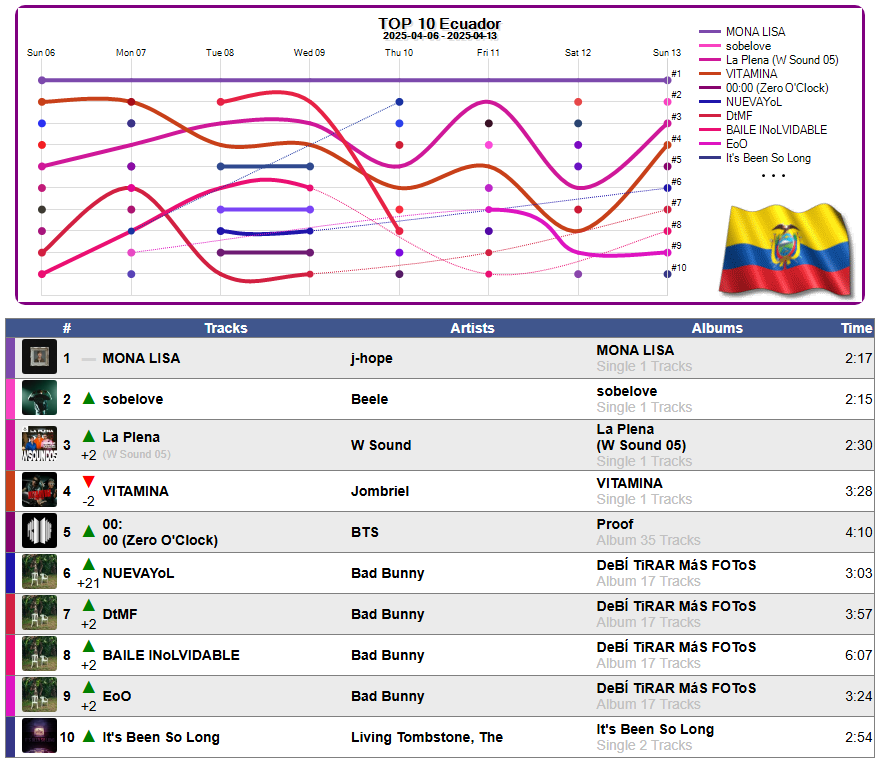Click the red down arrow beside VITAMINA
This screenshot has height=763, width=877.
pyautogui.click(x=88, y=482)
